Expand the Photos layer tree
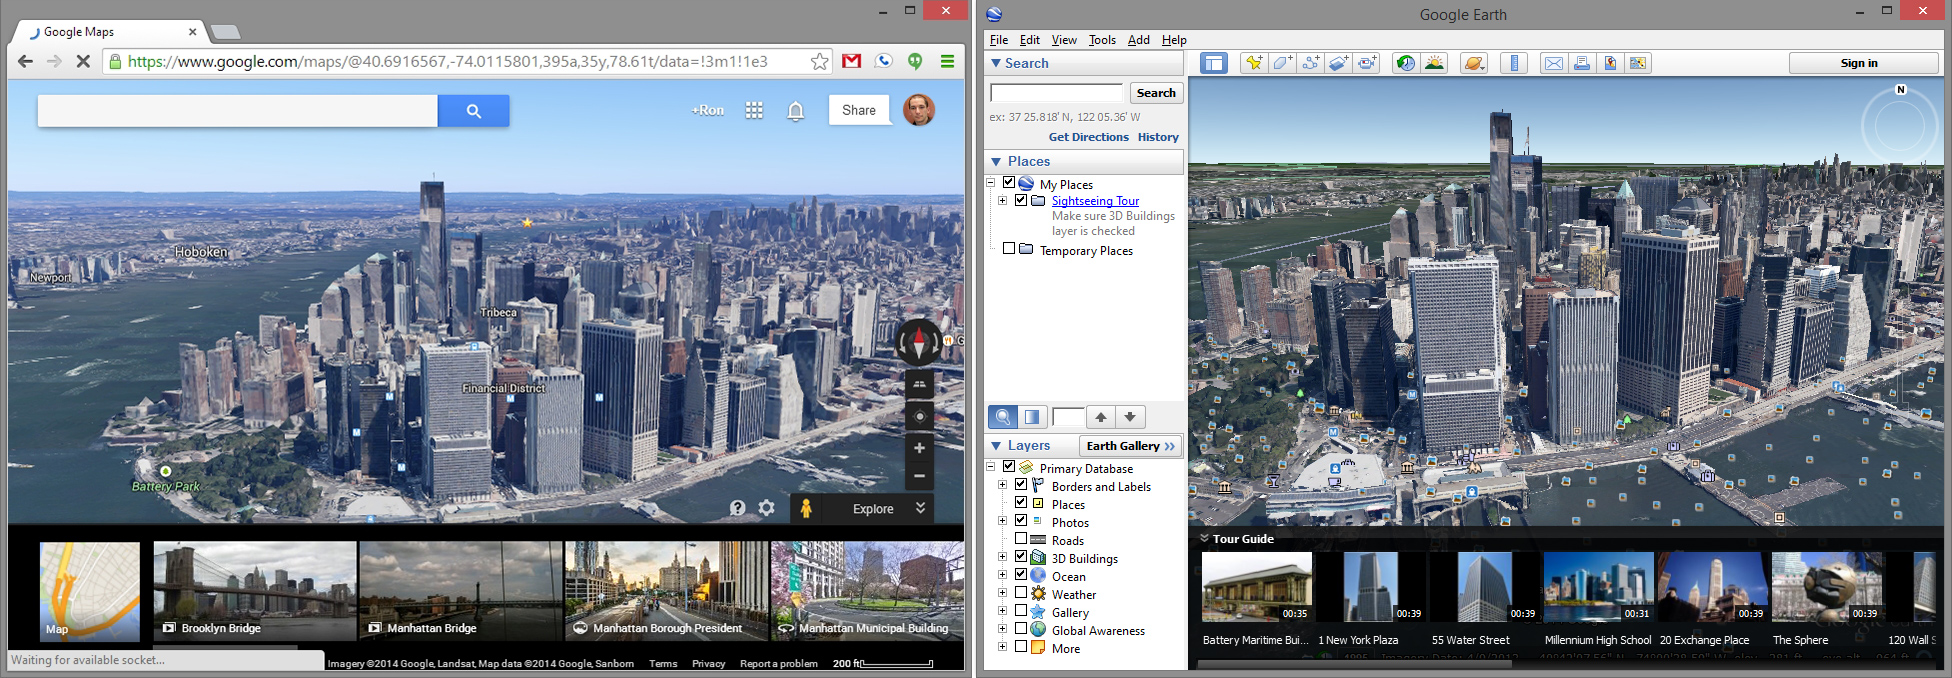 (x=1003, y=521)
